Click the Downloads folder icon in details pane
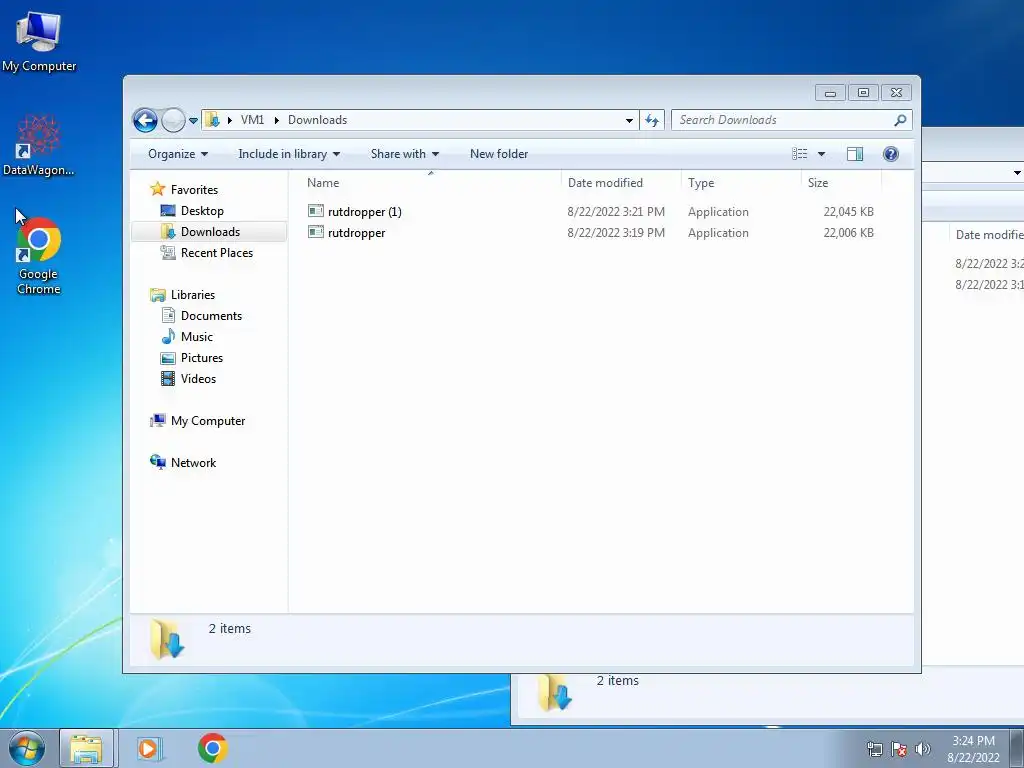1024x768 pixels. [x=168, y=639]
